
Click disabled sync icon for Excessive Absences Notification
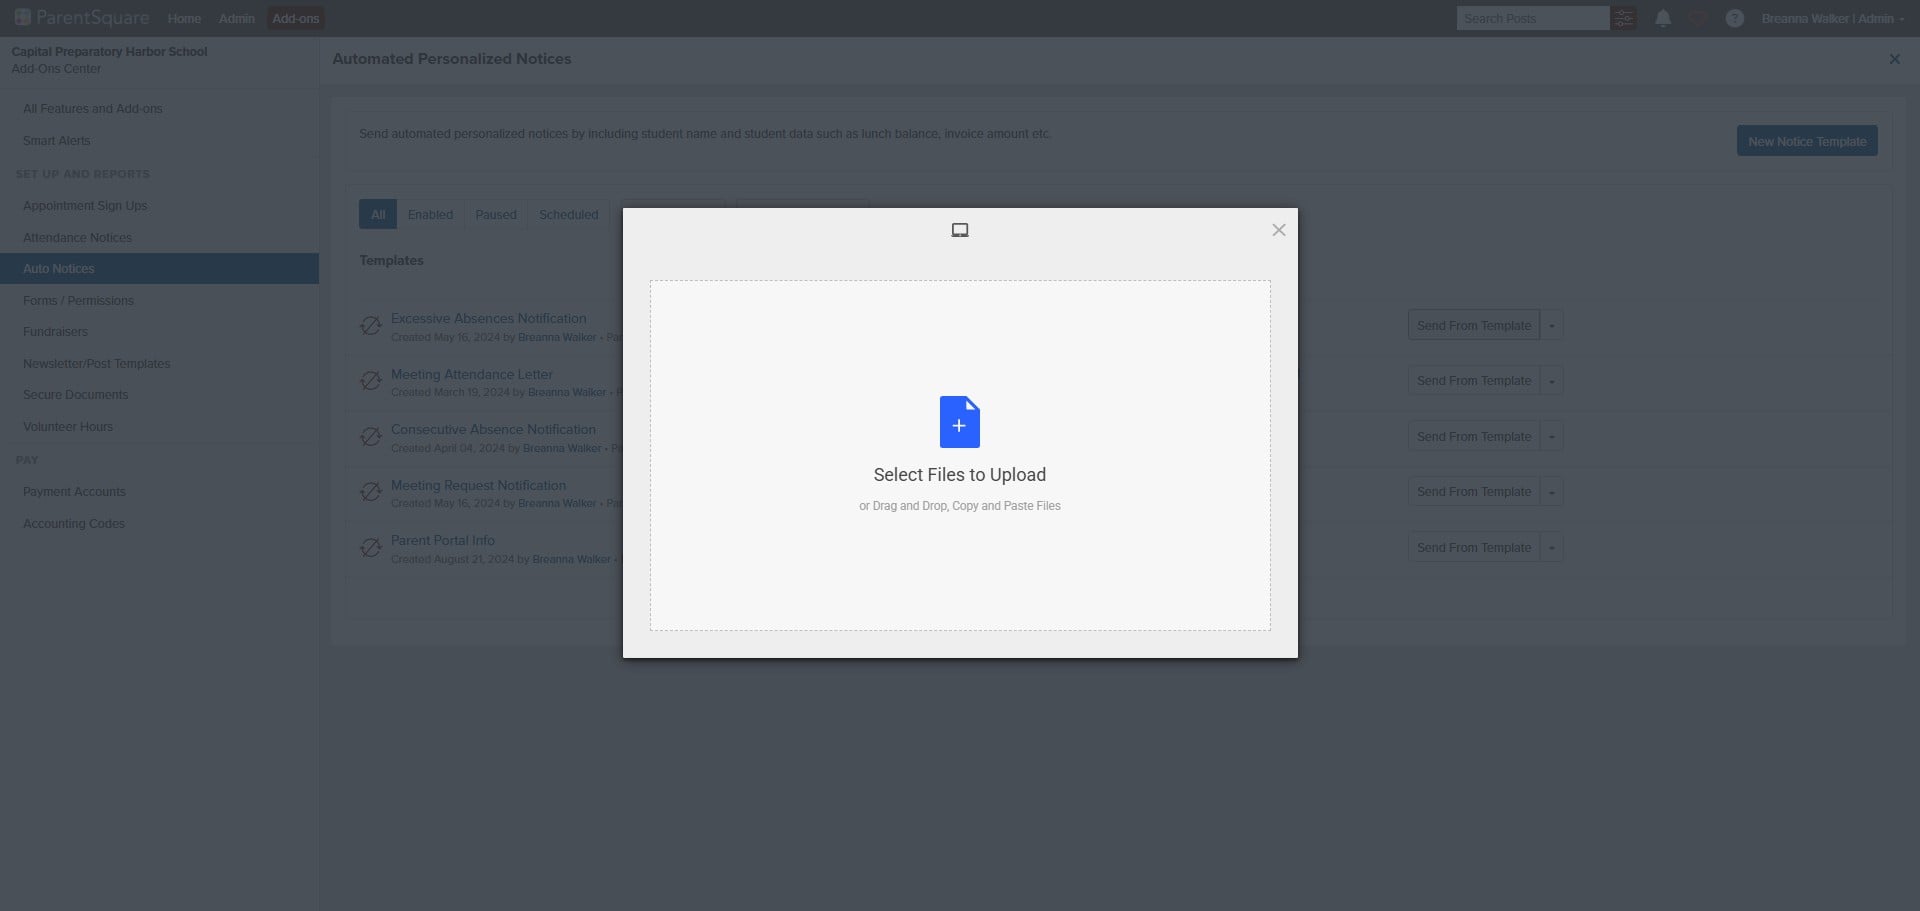[x=371, y=326]
